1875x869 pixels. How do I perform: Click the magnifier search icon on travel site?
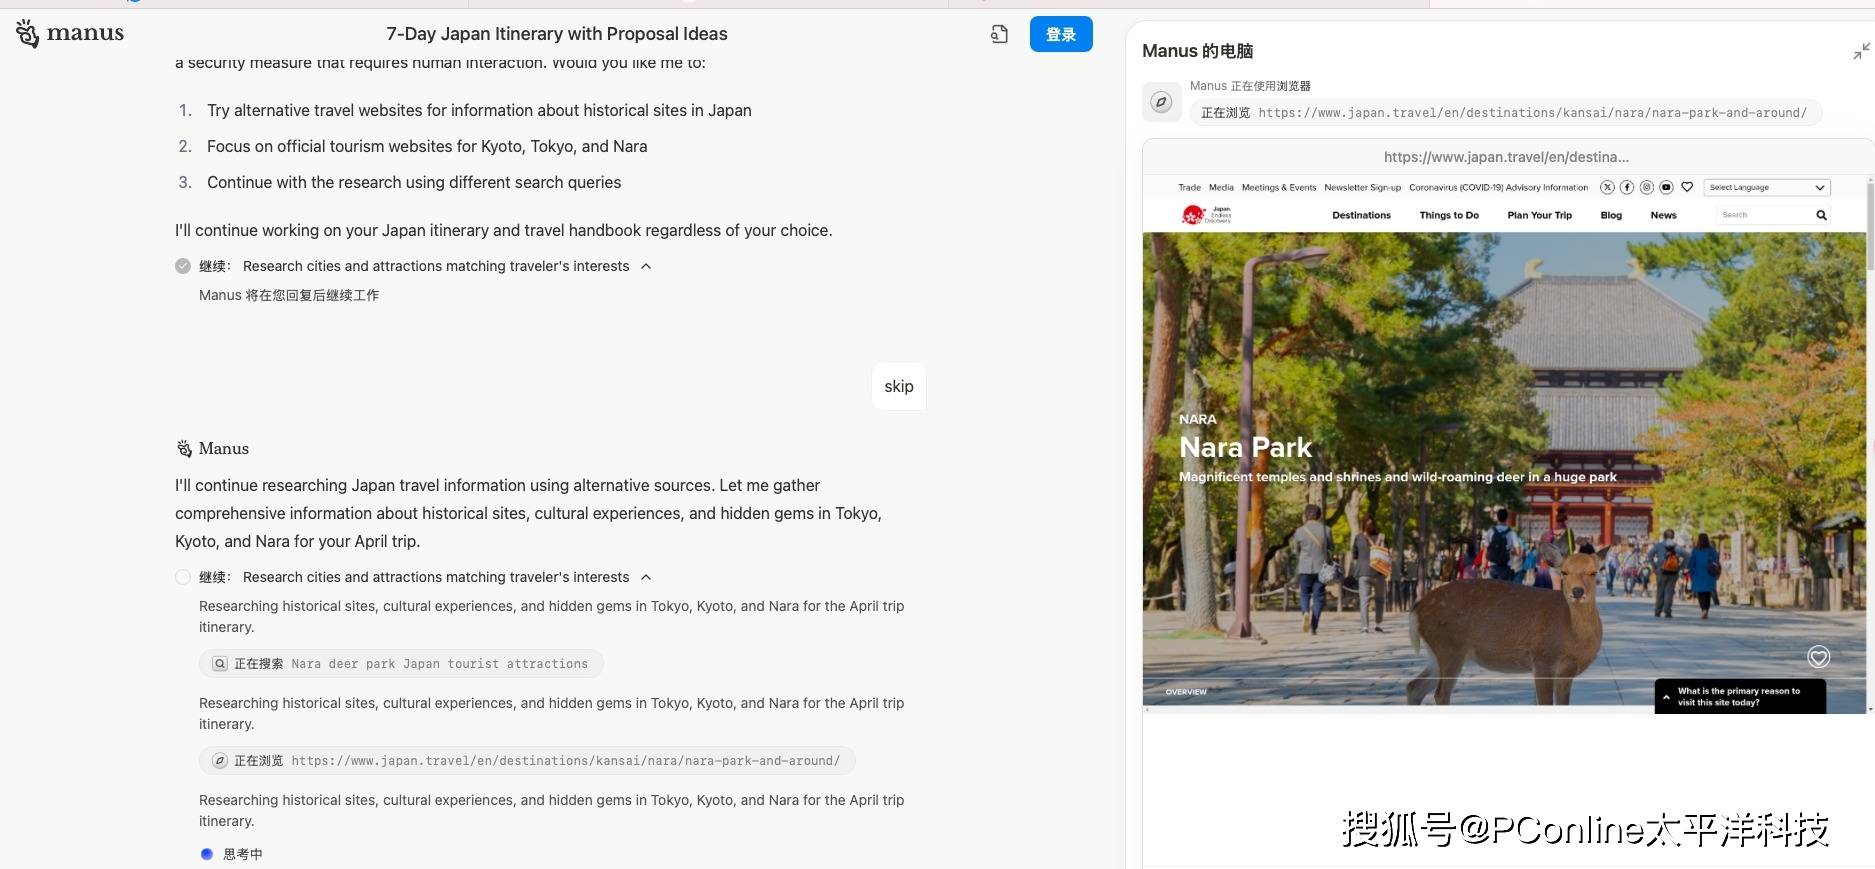point(1821,215)
